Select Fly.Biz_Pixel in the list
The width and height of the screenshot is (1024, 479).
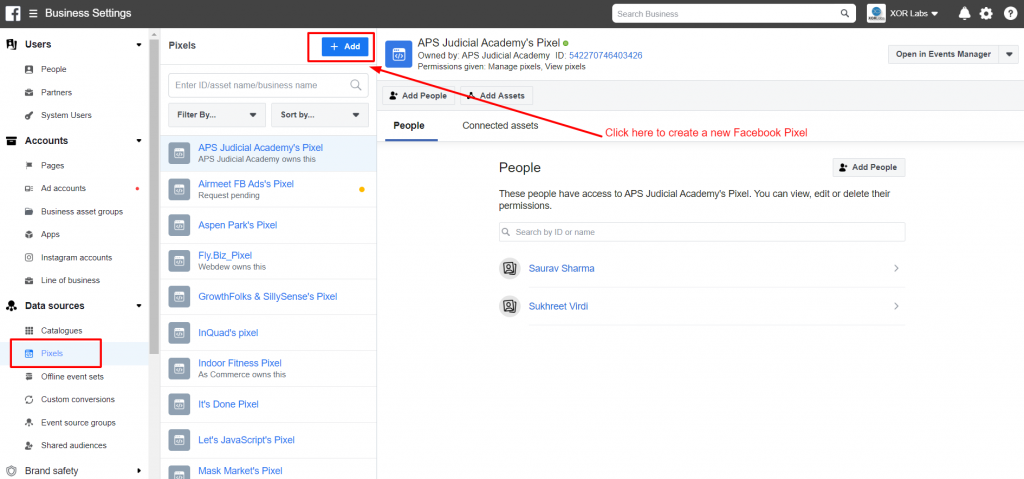pos(268,261)
